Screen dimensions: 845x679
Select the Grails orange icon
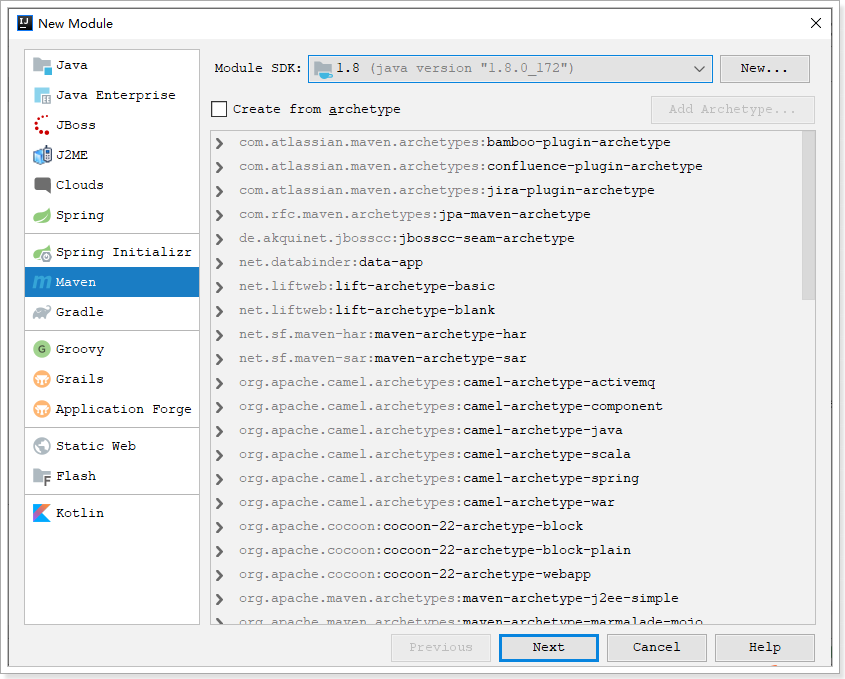tap(42, 379)
